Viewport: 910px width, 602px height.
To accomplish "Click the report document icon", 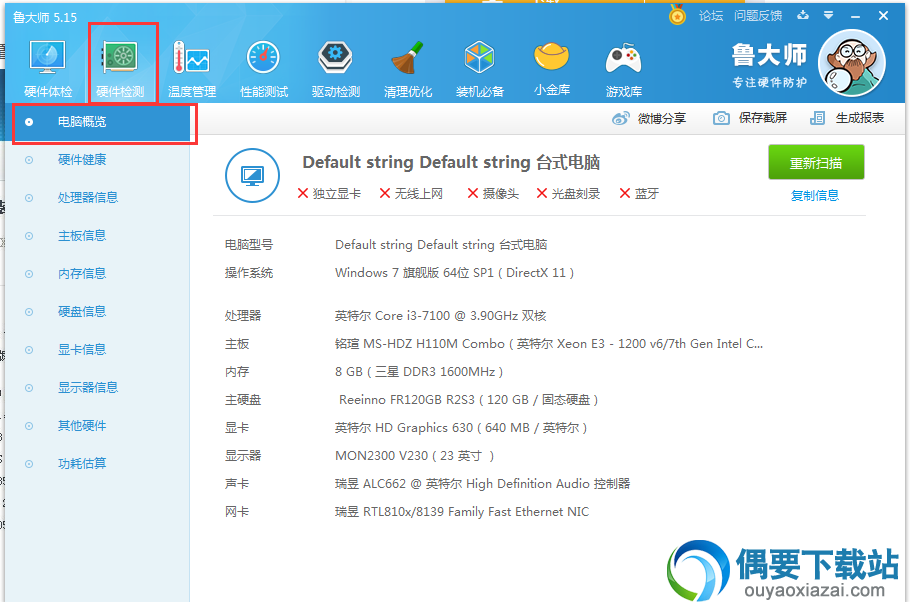I will click(817, 118).
